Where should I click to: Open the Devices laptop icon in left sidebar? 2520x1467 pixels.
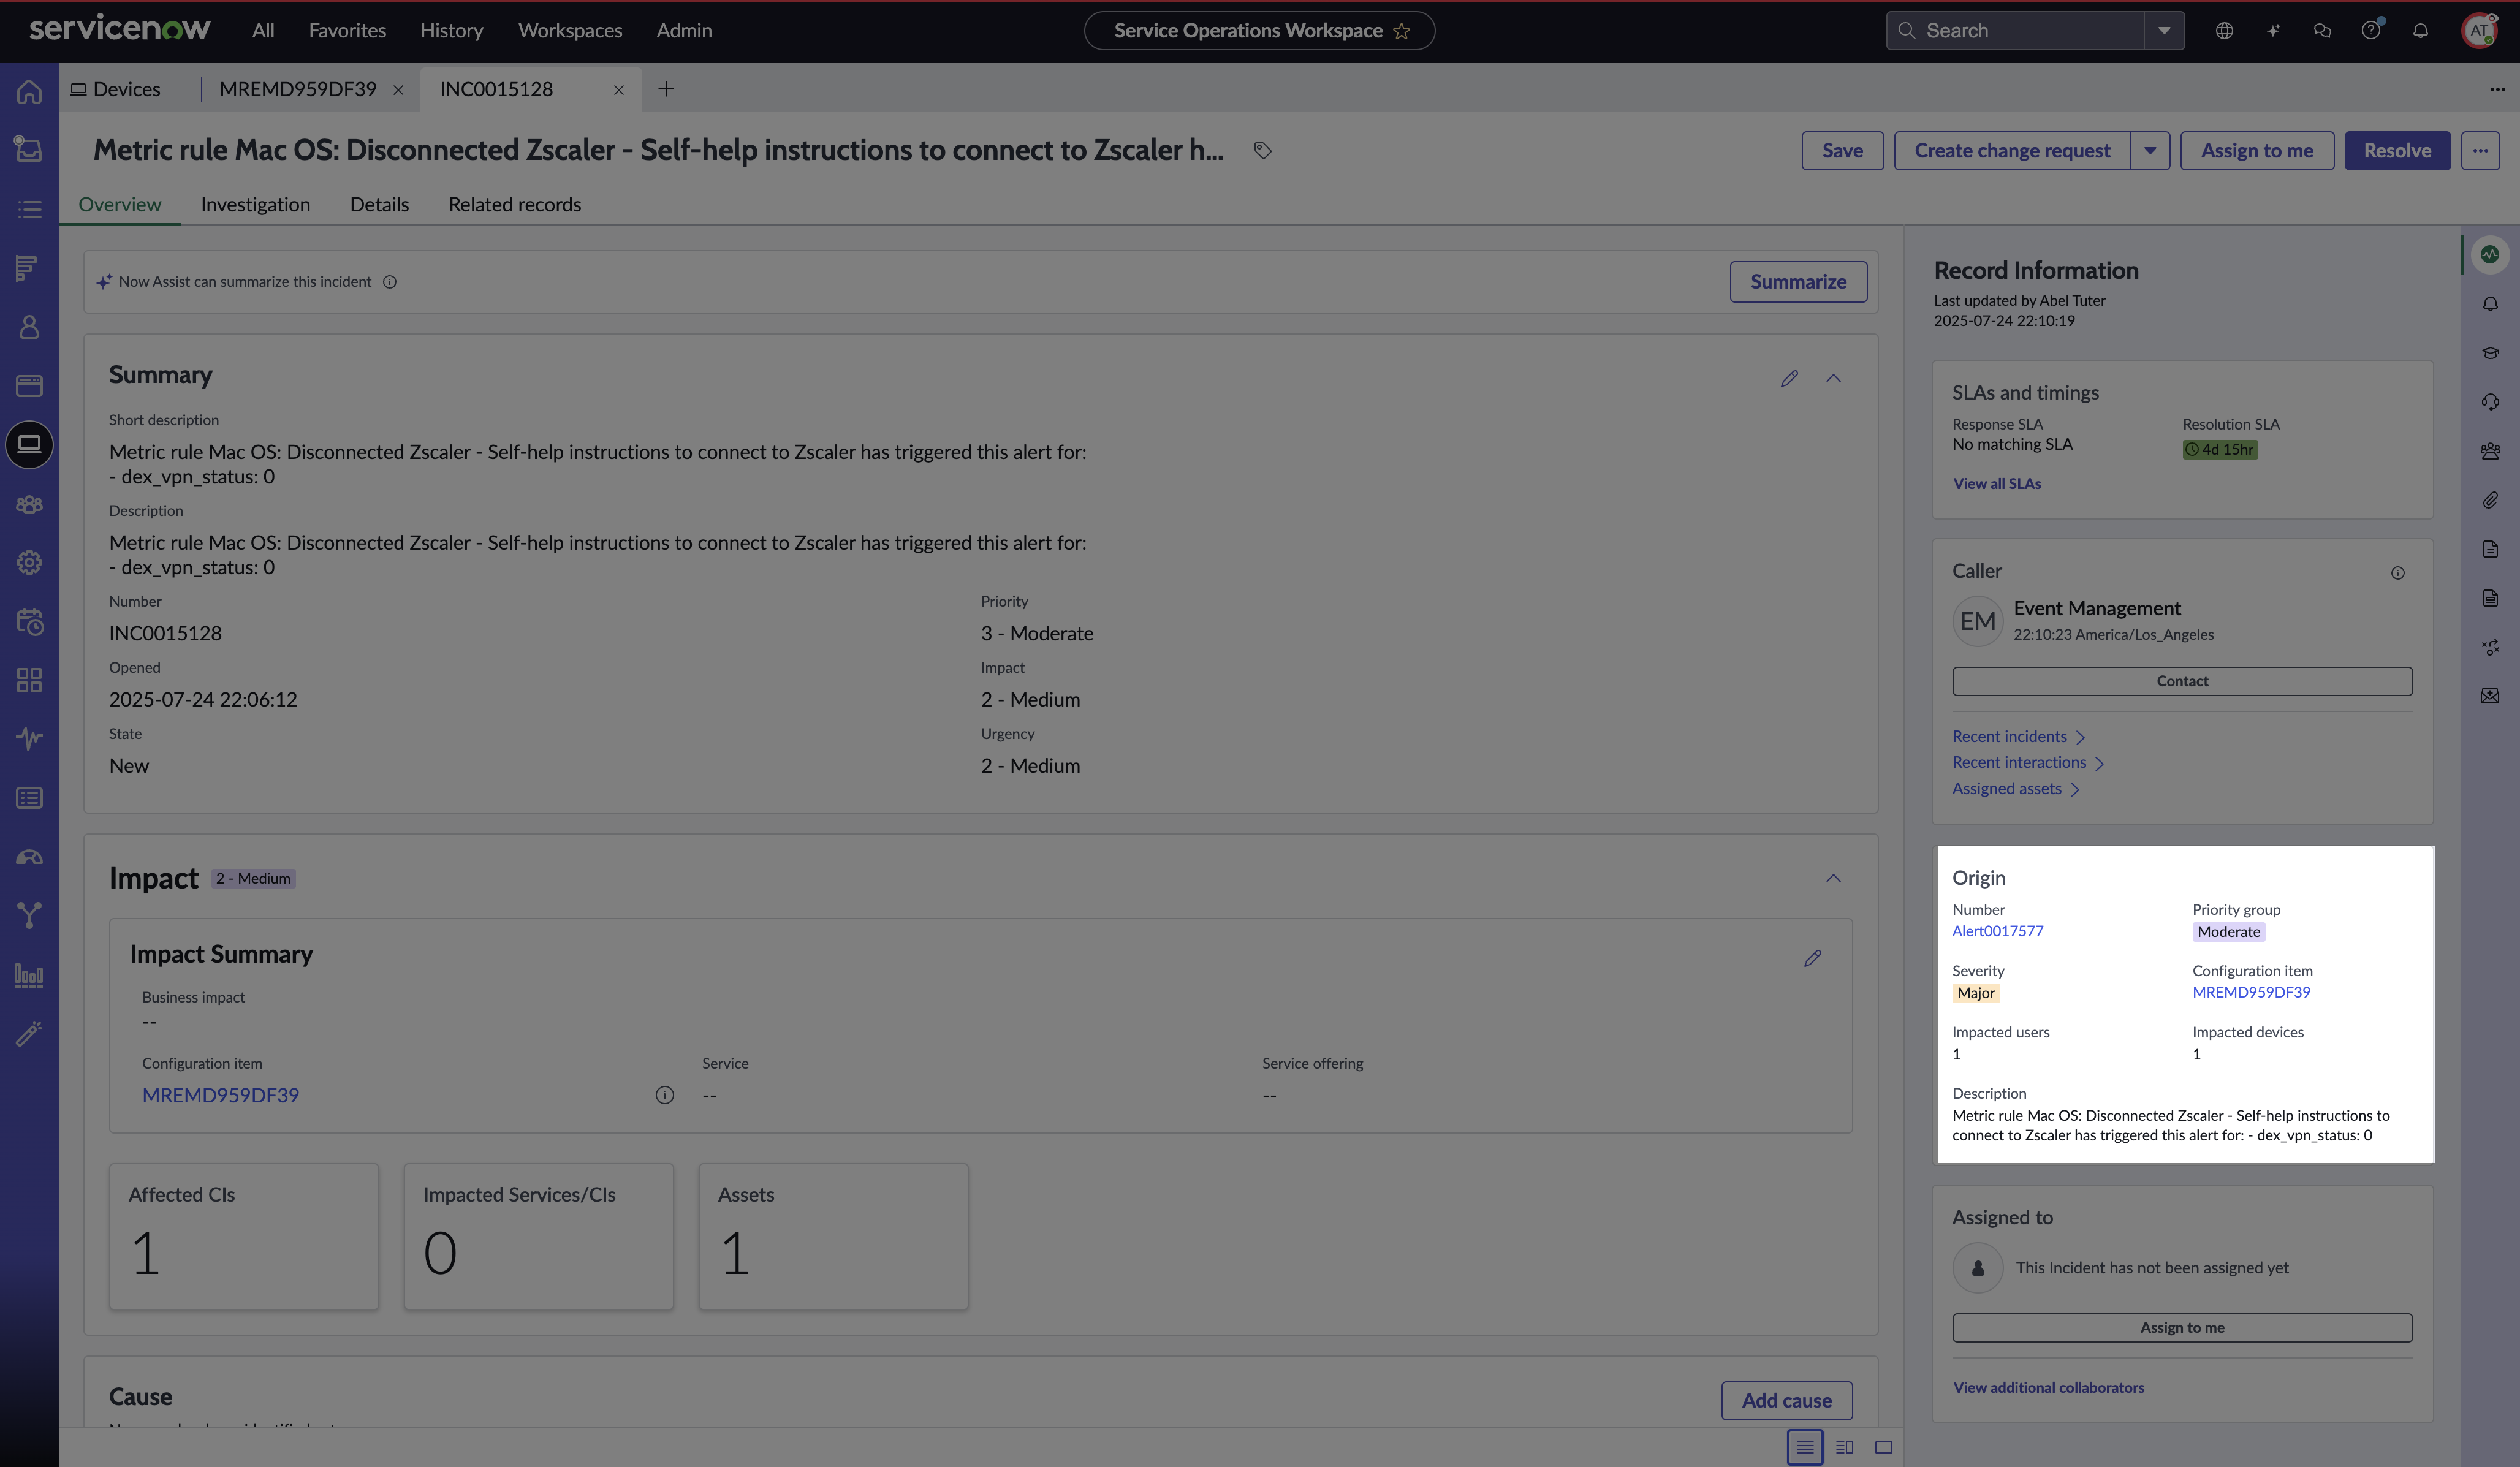[x=29, y=444]
